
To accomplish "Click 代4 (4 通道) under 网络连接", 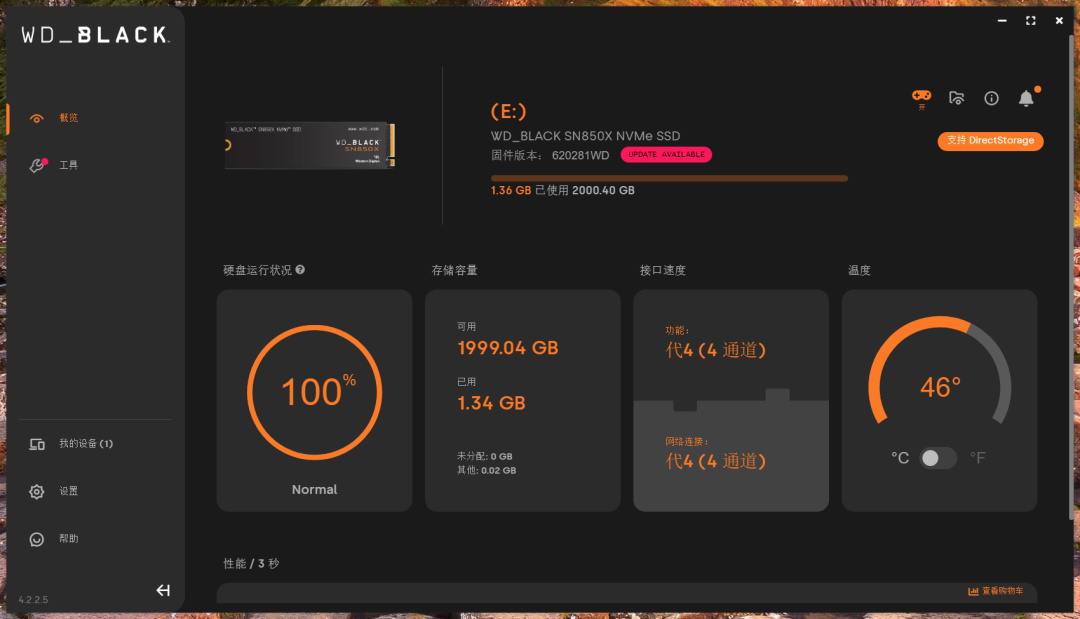I will (716, 461).
